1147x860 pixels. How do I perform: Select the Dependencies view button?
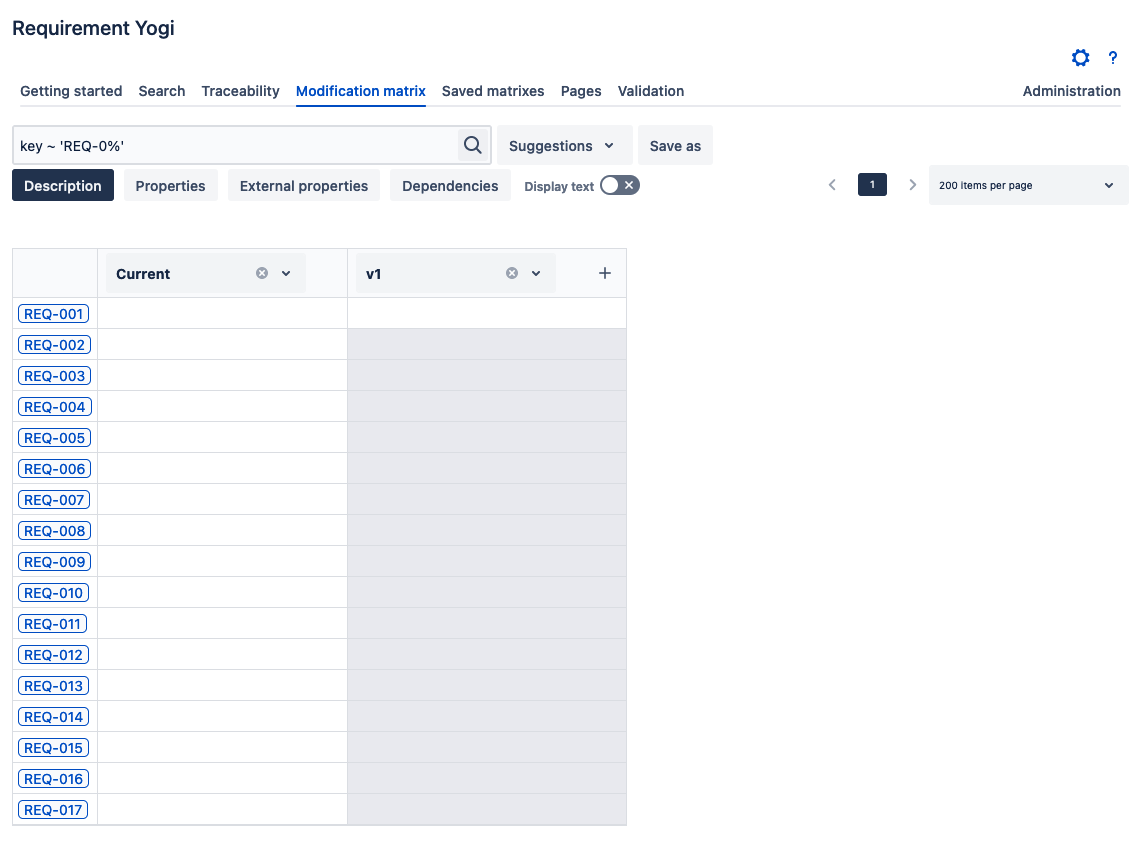pyautogui.click(x=450, y=186)
